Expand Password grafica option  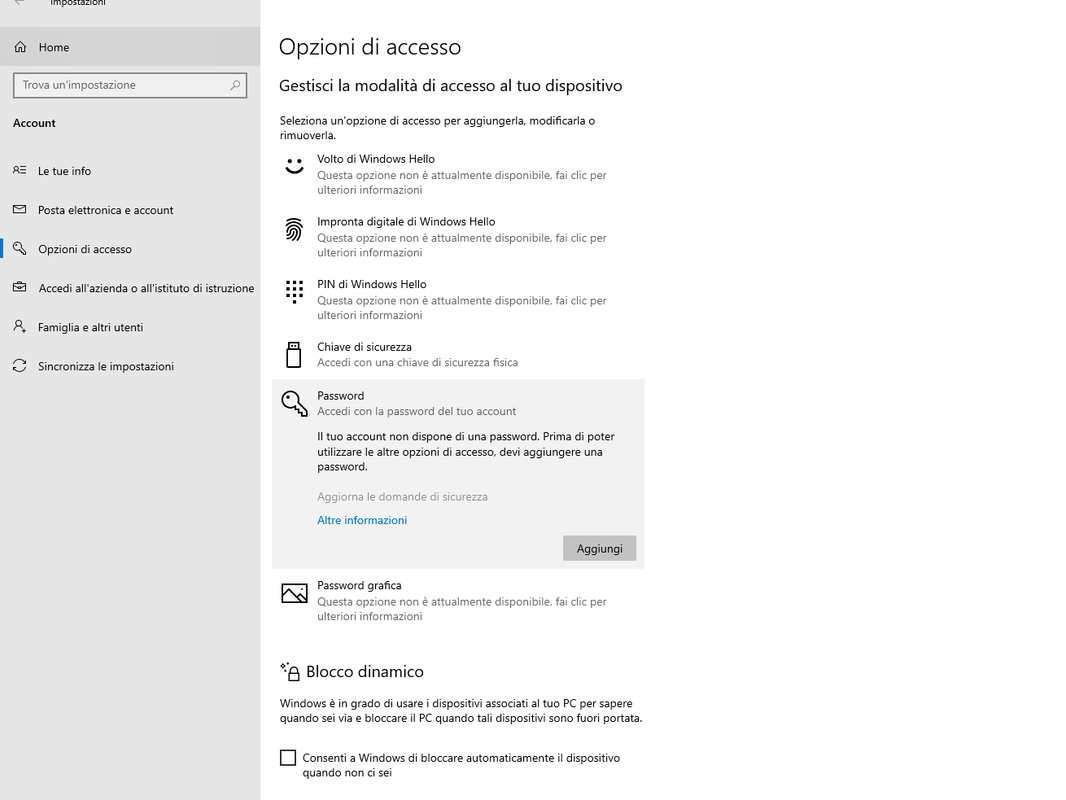tap(458, 601)
